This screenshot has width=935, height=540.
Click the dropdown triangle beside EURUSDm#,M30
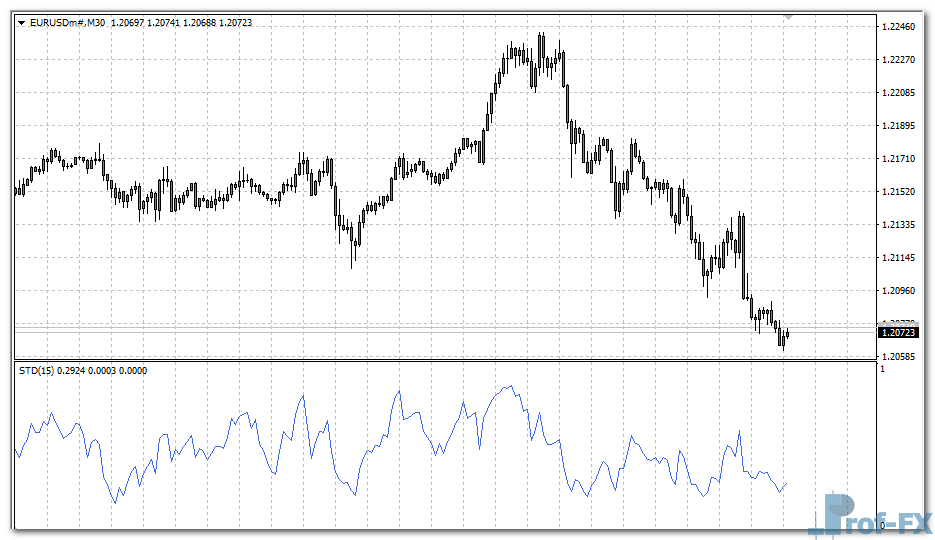[21, 22]
